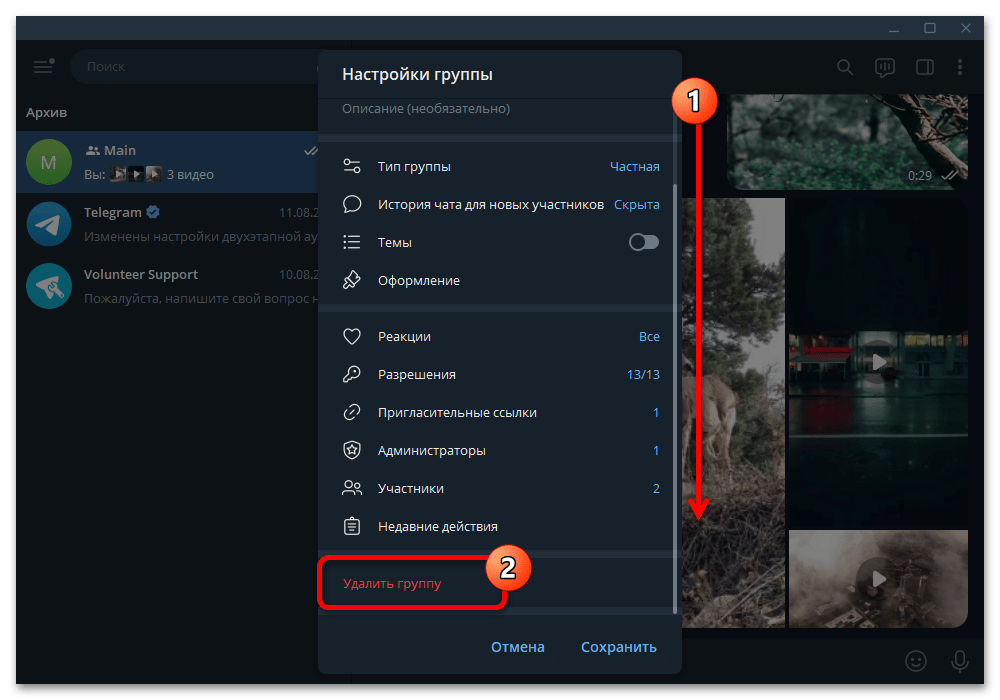Viewport: 1000px width, 700px height.
Task: Click the Отмена link
Action: click(x=517, y=646)
